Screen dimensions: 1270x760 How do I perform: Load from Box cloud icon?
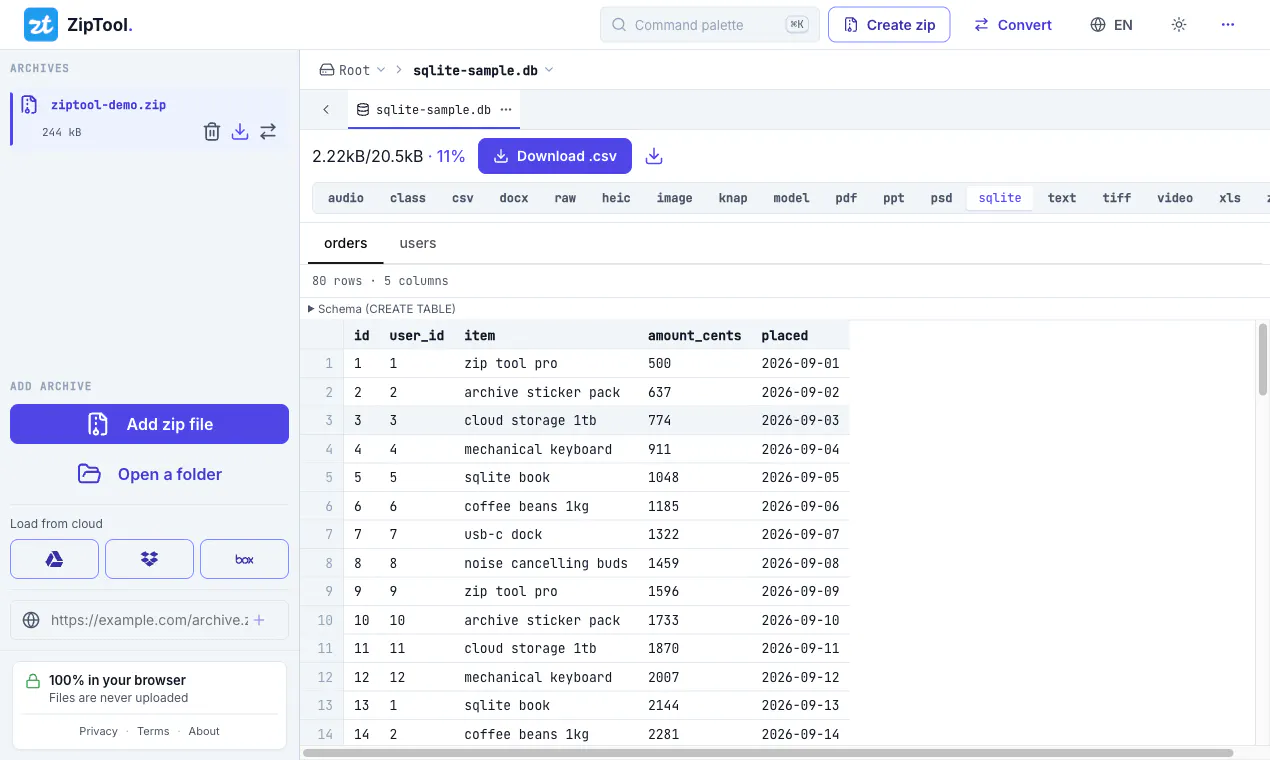pos(244,559)
